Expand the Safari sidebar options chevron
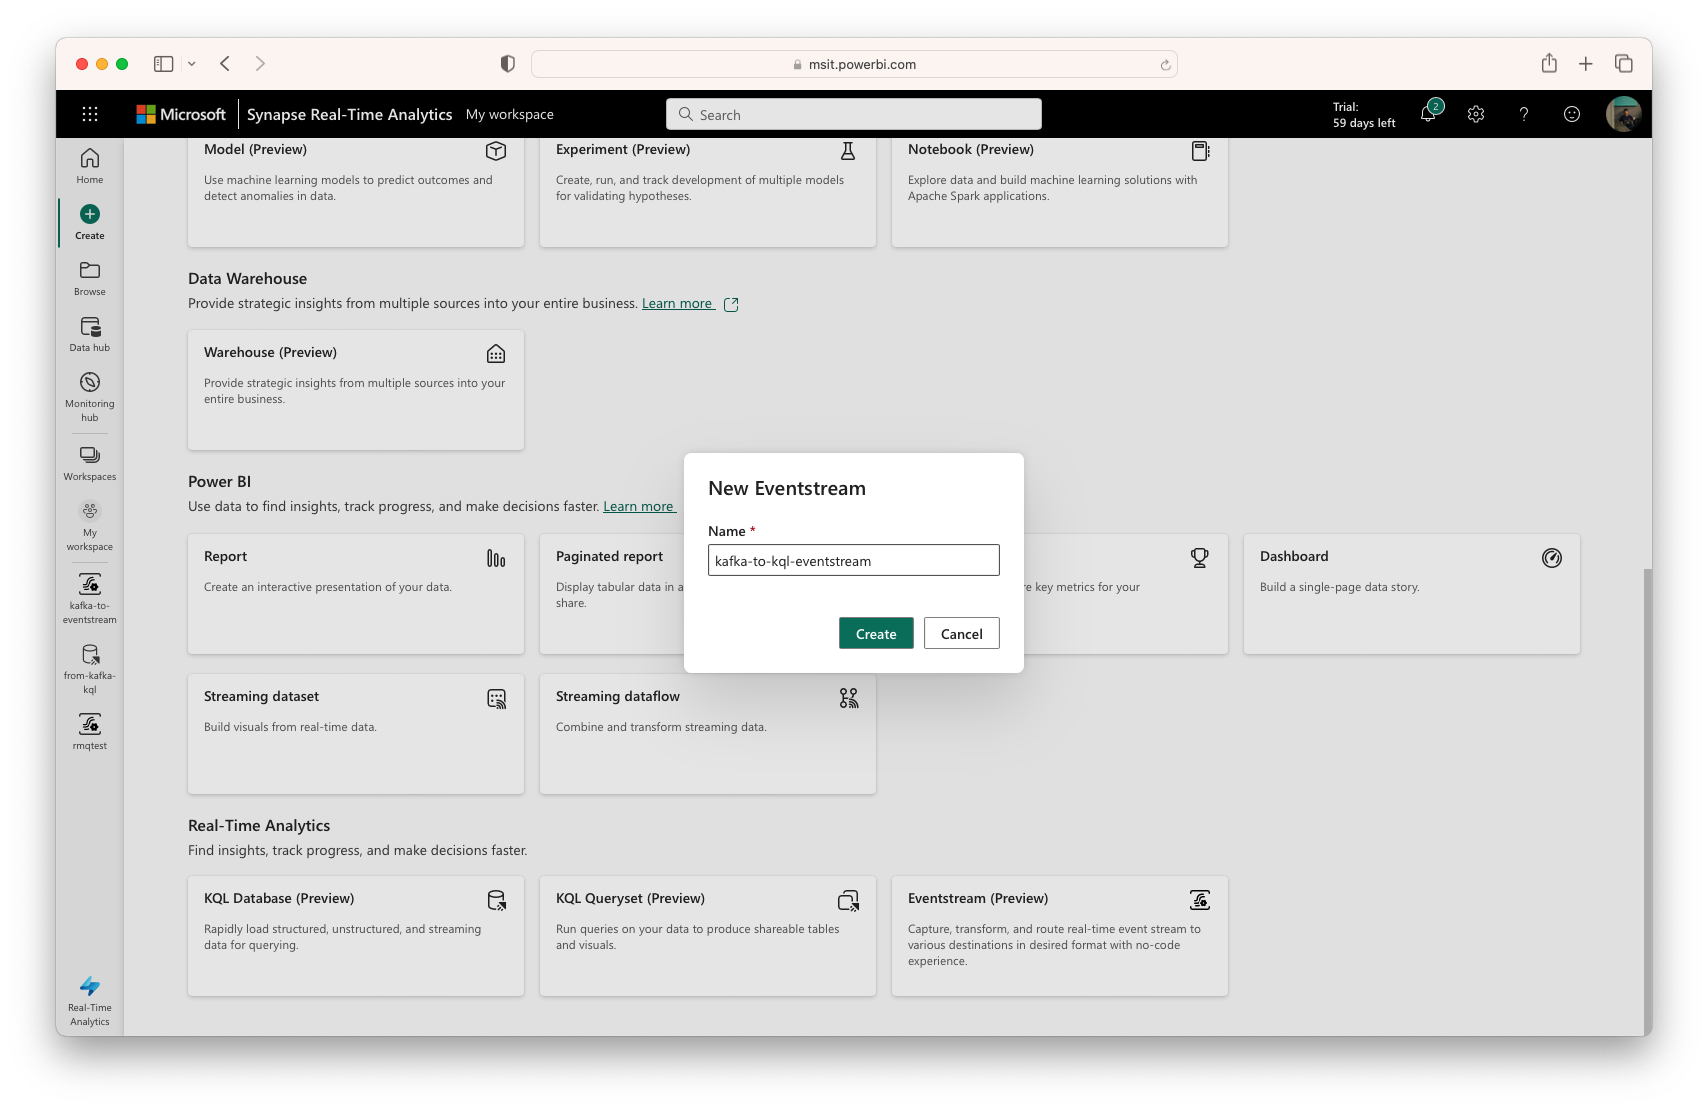 192,63
